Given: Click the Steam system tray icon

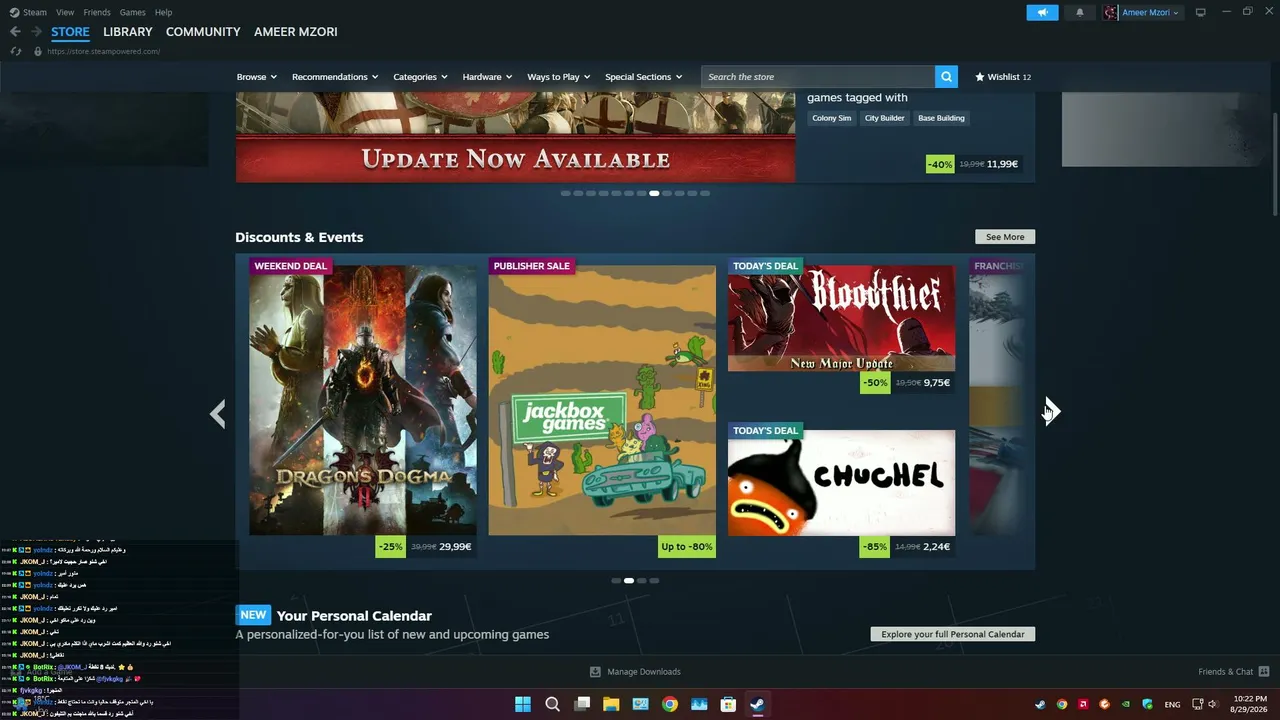Looking at the screenshot, I should click(x=1040, y=704).
